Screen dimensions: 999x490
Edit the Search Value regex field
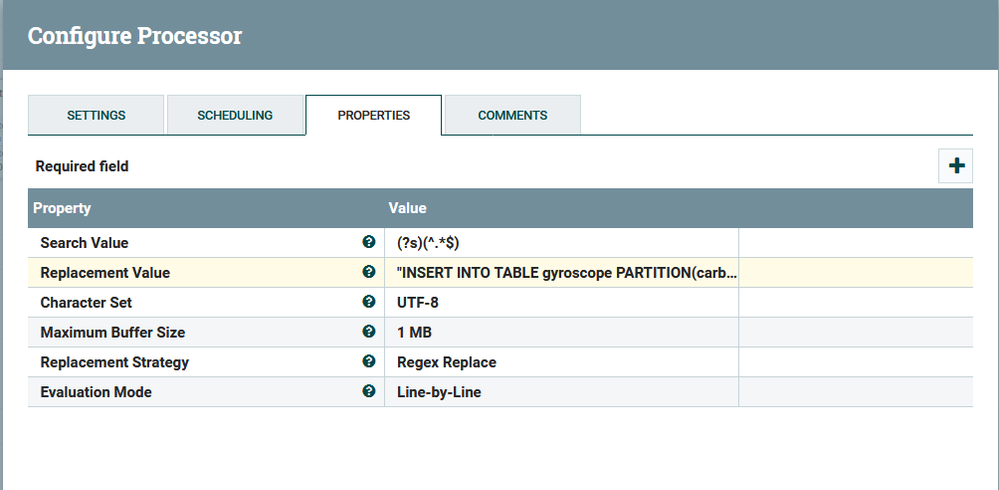coord(560,243)
